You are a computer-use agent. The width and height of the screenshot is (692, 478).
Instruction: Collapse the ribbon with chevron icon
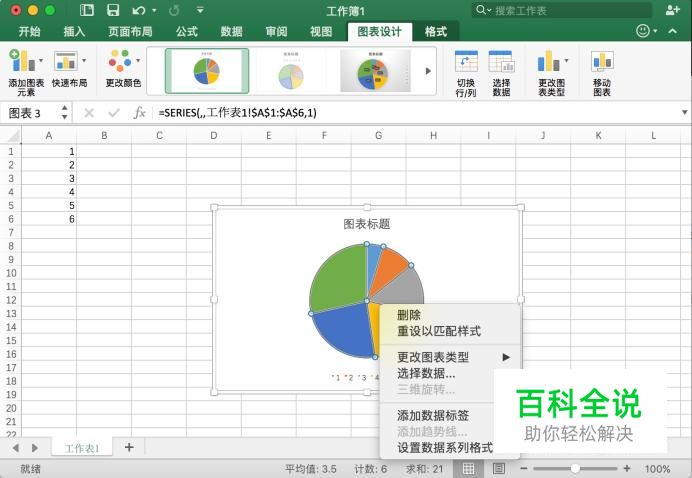673,31
